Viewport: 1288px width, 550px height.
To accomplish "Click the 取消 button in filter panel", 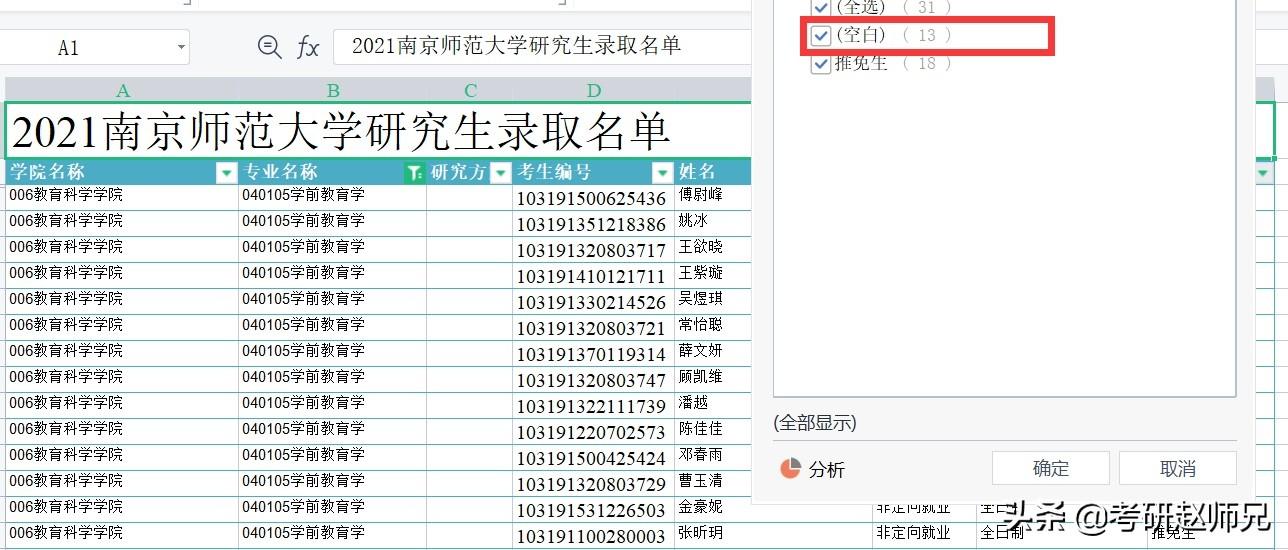I will [1178, 468].
